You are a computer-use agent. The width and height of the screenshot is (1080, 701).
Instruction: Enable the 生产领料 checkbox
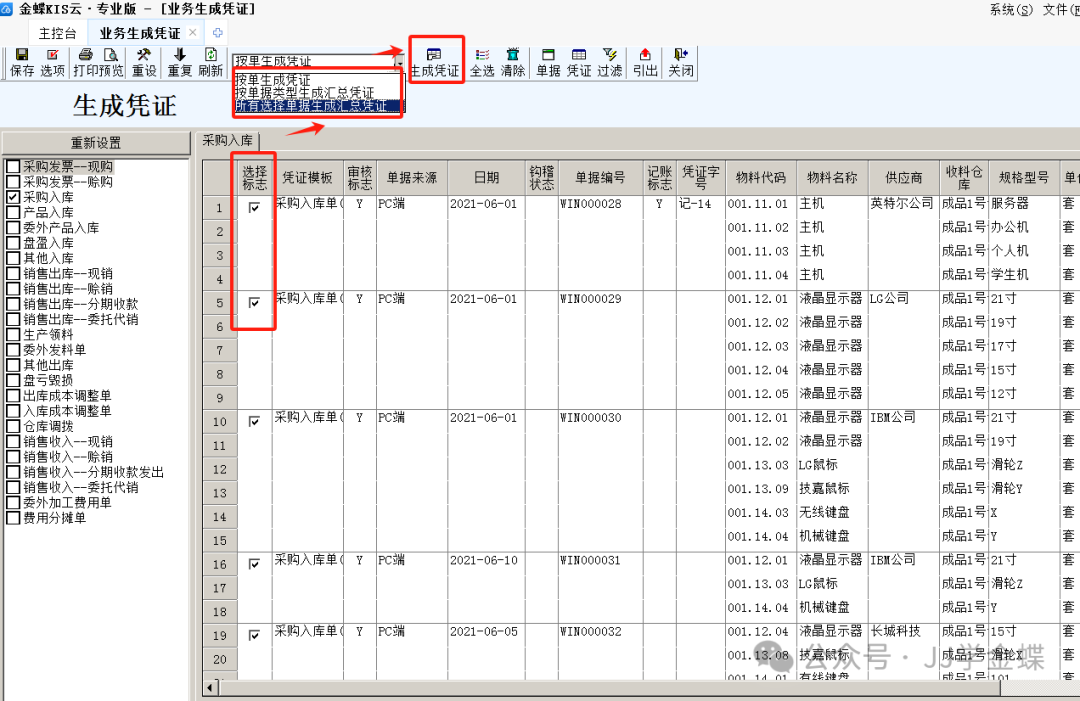coord(13,335)
